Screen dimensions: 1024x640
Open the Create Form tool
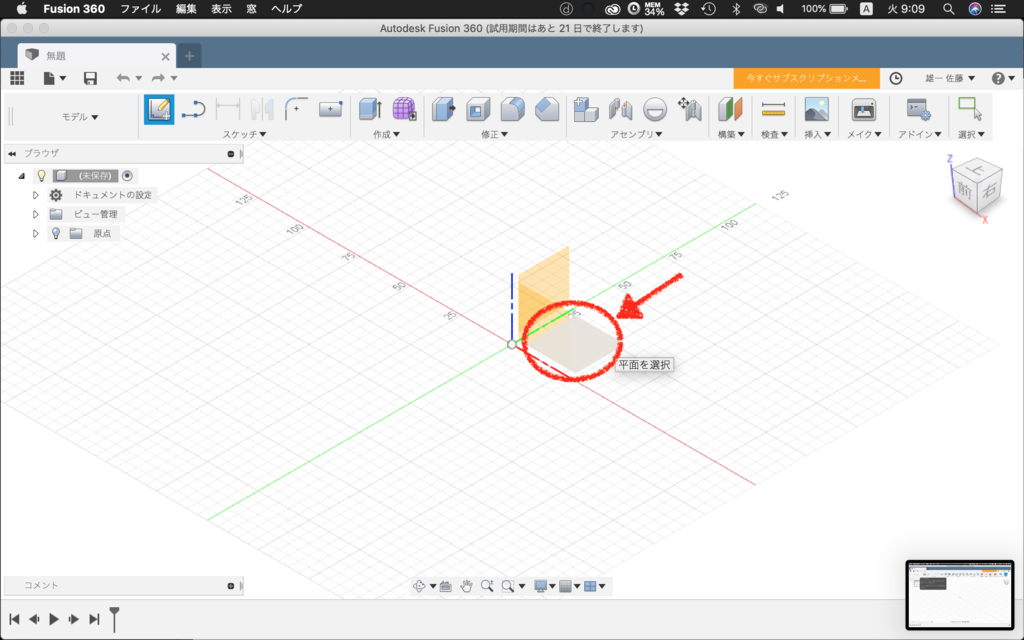[404, 109]
